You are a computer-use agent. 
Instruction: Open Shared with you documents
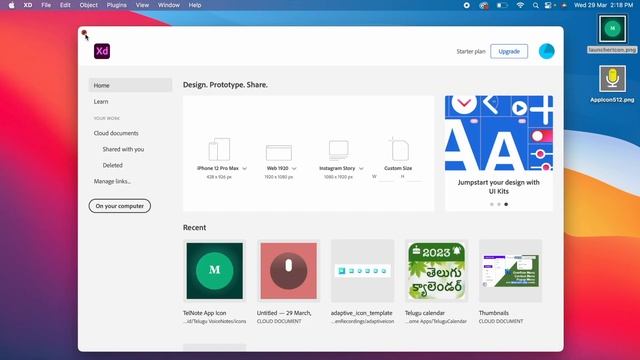(123, 149)
